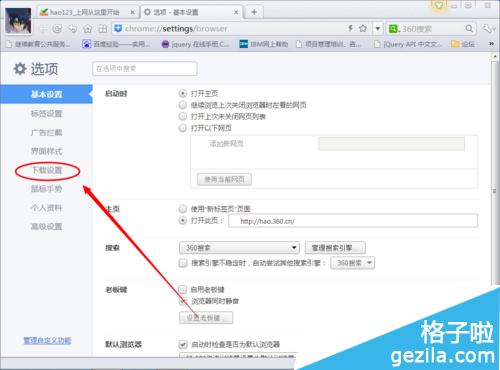Click the 选项 gear icon
Image resolution: width=500 pixels, height=370 pixels.
(x=20, y=69)
